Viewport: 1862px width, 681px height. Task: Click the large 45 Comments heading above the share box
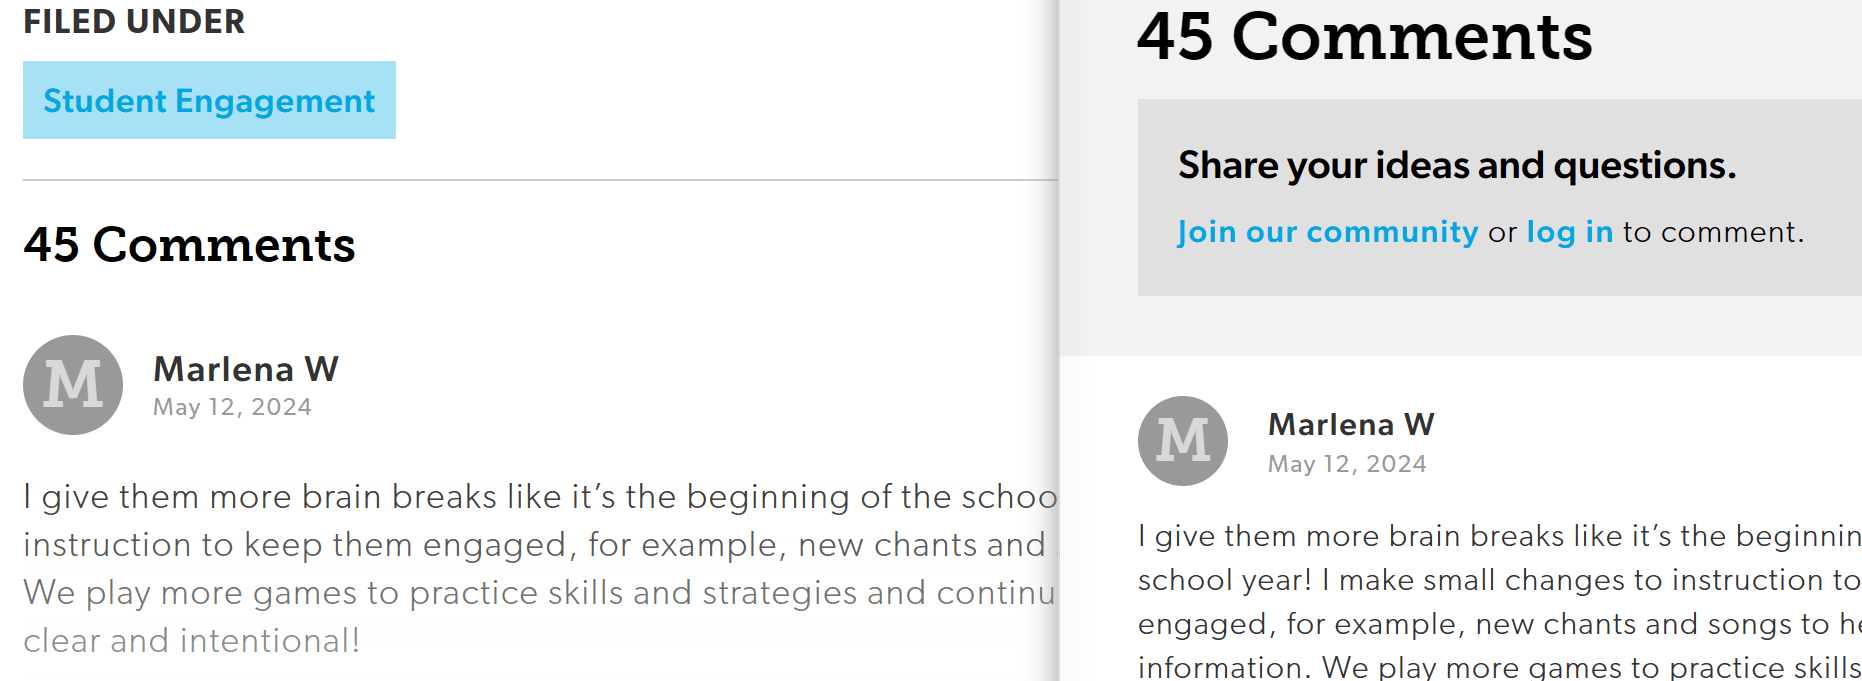pyautogui.click(x=1364, y=38)
